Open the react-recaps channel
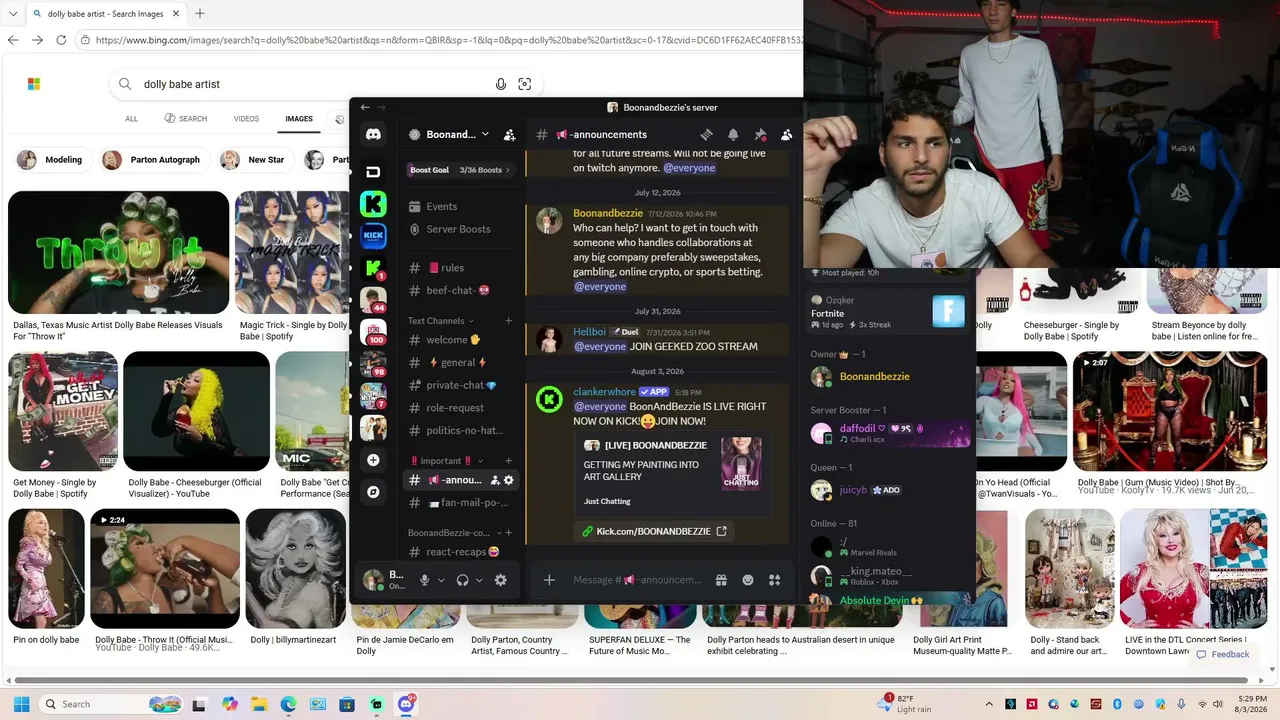1280x720 pixels. click(461, 552)
